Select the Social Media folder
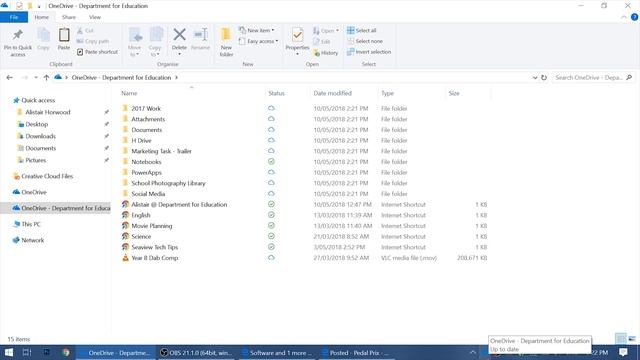 (x=148, y=193)
